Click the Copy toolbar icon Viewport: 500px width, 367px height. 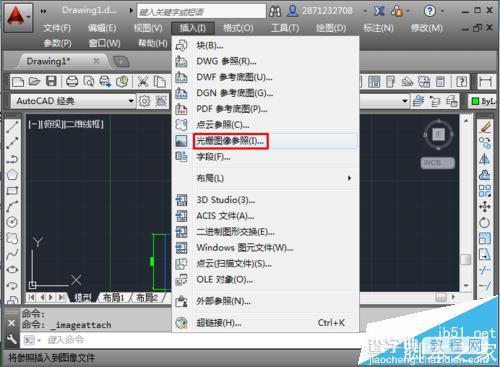click(160, 82)
